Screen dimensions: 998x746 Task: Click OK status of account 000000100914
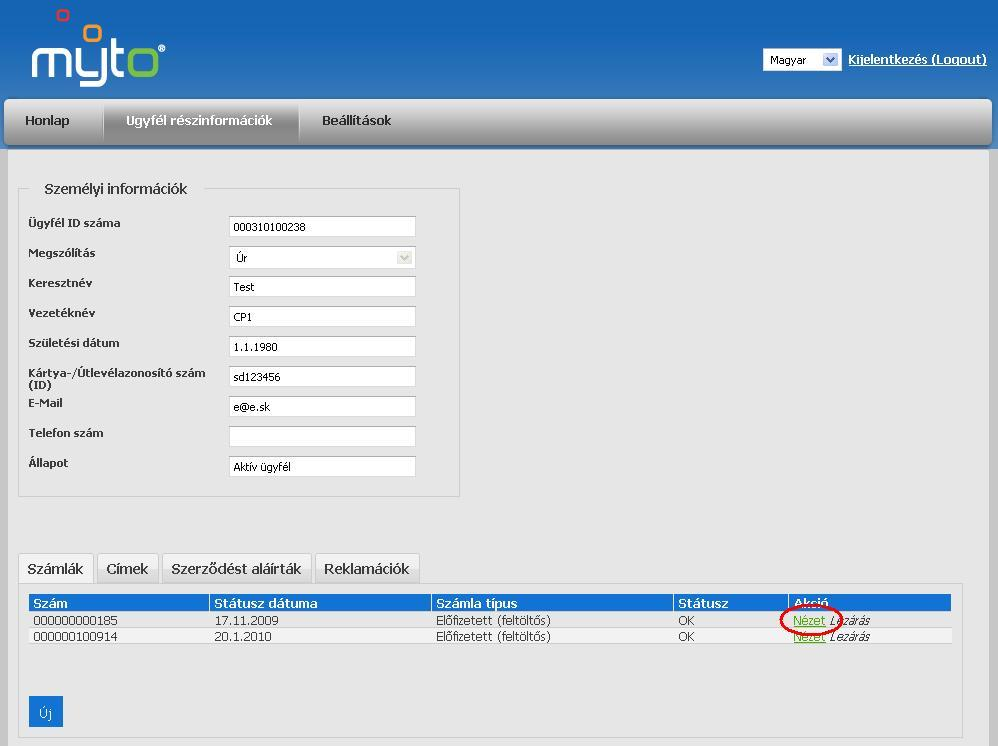tap(686, 637)
